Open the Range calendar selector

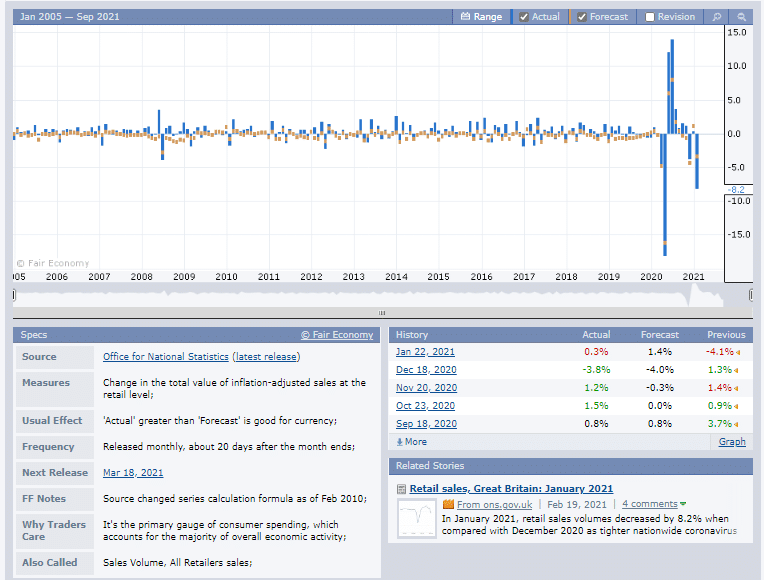[481, 17]
